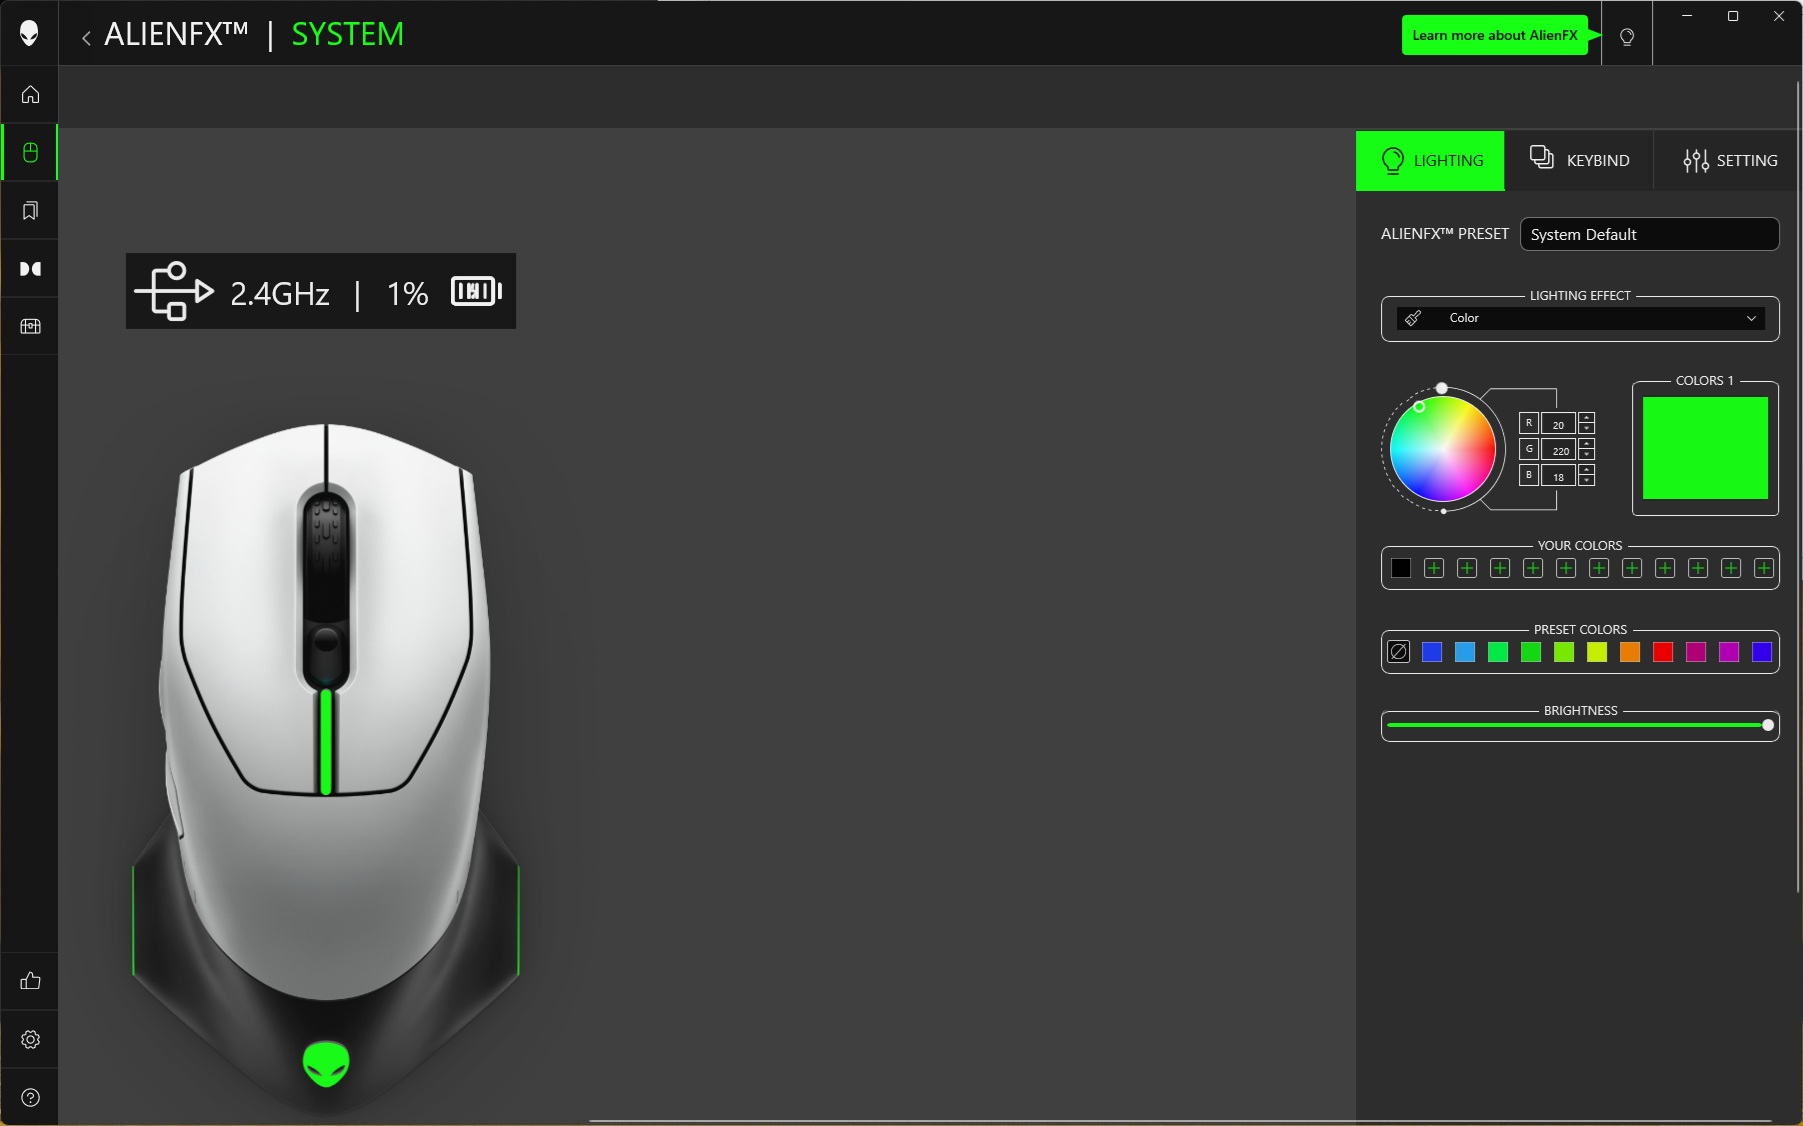The height and width of the screenshot is (1126, 1803).
Task: Select the blue preset color
Action: click(x=1432, y=652)
